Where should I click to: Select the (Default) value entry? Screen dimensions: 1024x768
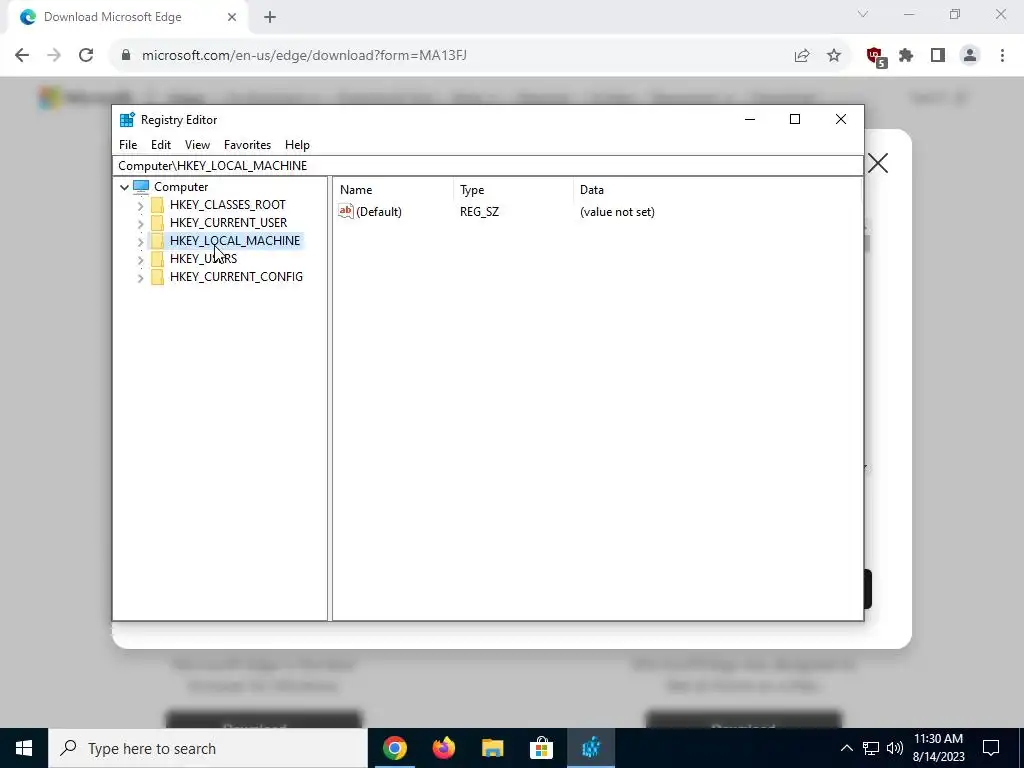point(379,212)
